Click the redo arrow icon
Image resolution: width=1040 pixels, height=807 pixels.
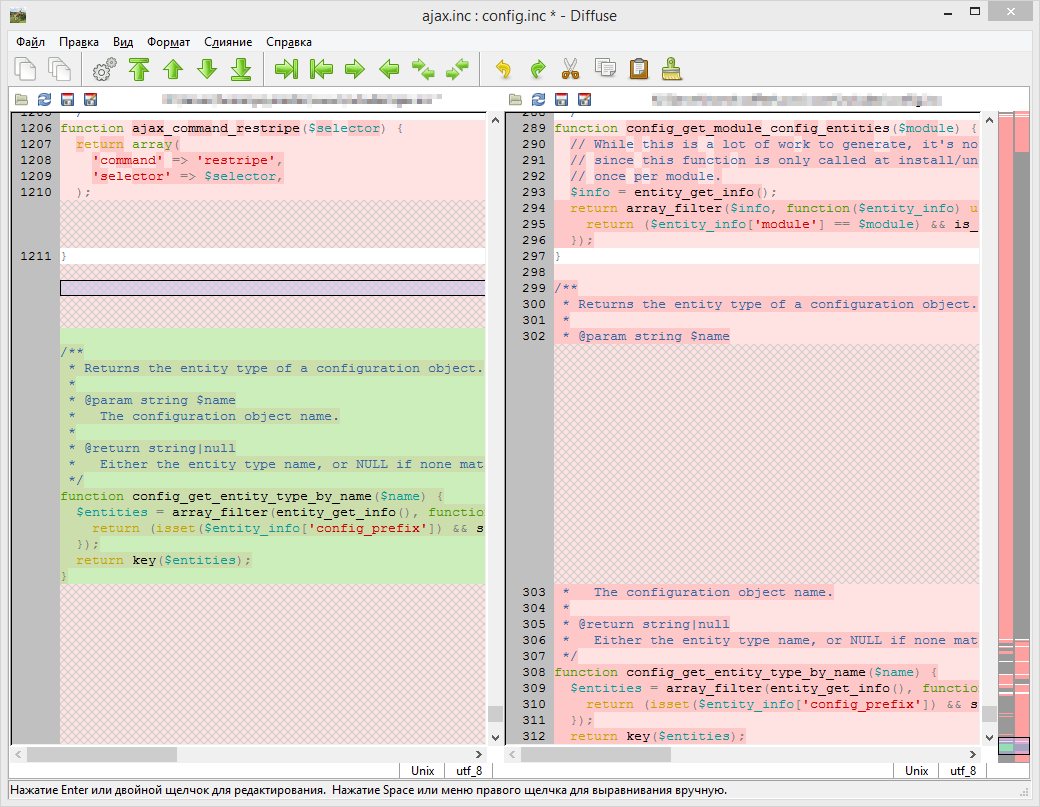pyautogui.click(x=537, y=69)
